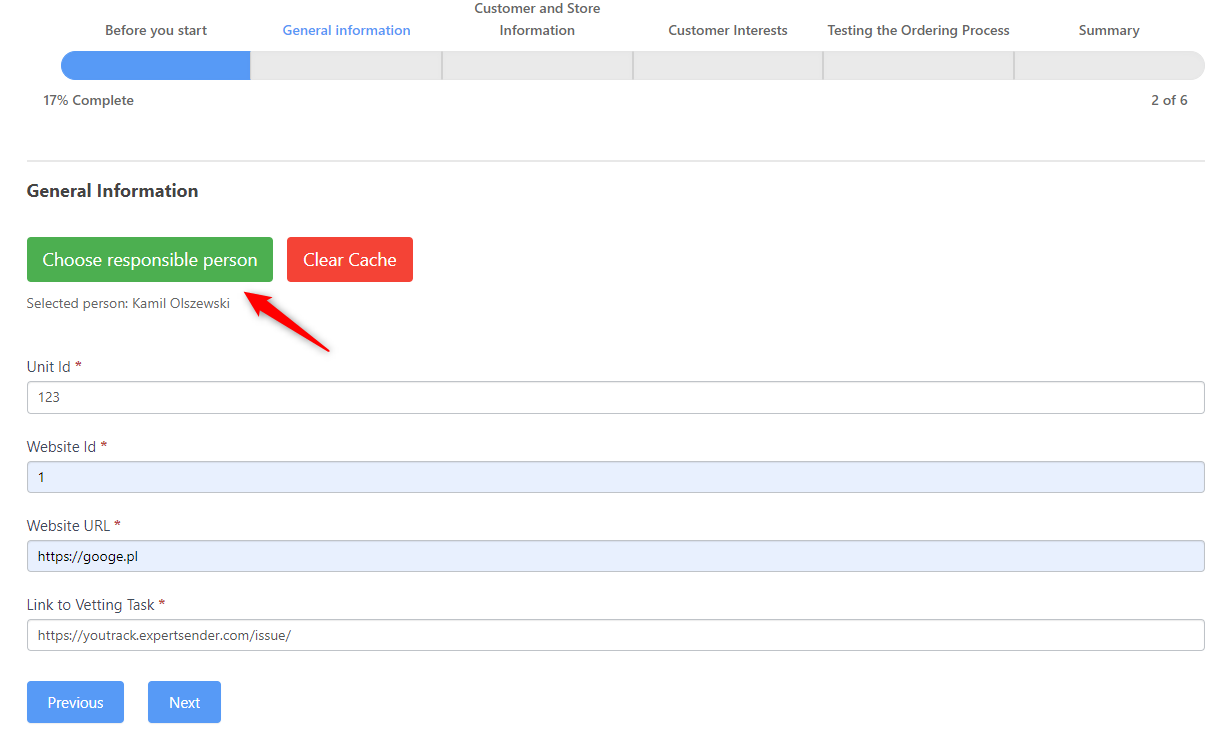Viewport: 1223px width, 744px height.
Task: Click the 'Before you start' step label
Action: pyautogui.click(x=156, y=30)
